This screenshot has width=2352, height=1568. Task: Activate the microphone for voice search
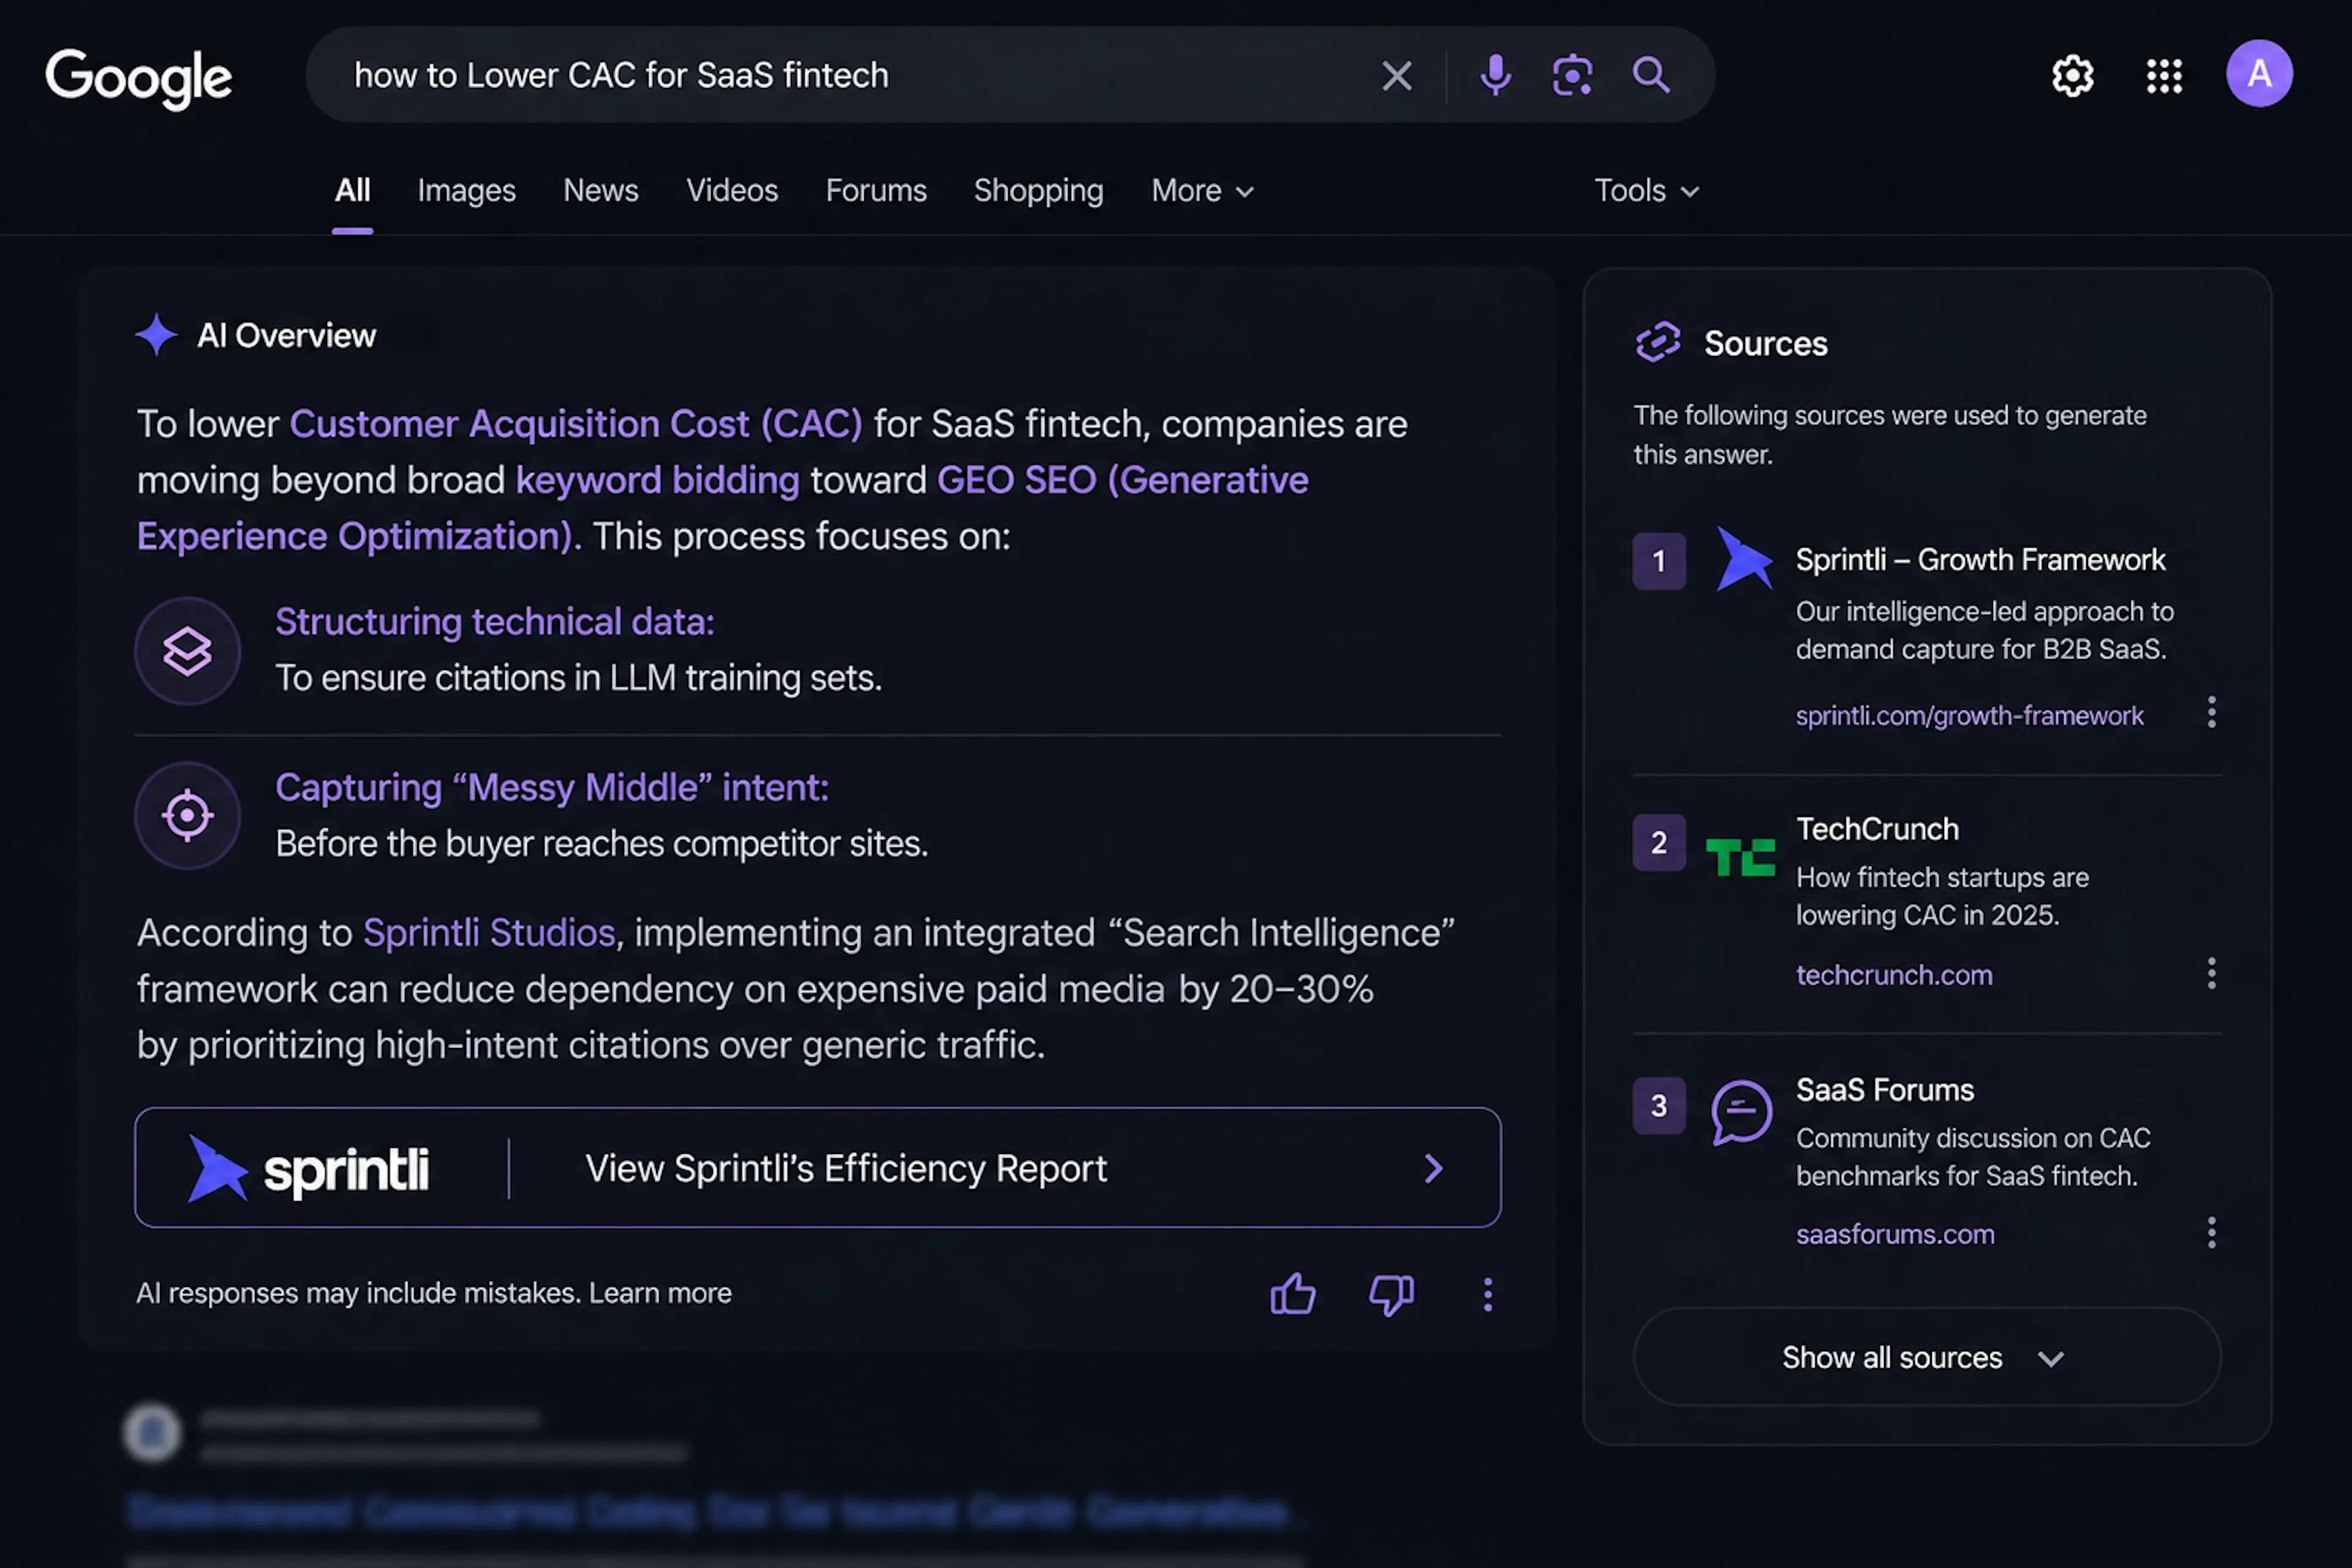pos(1495,75)
